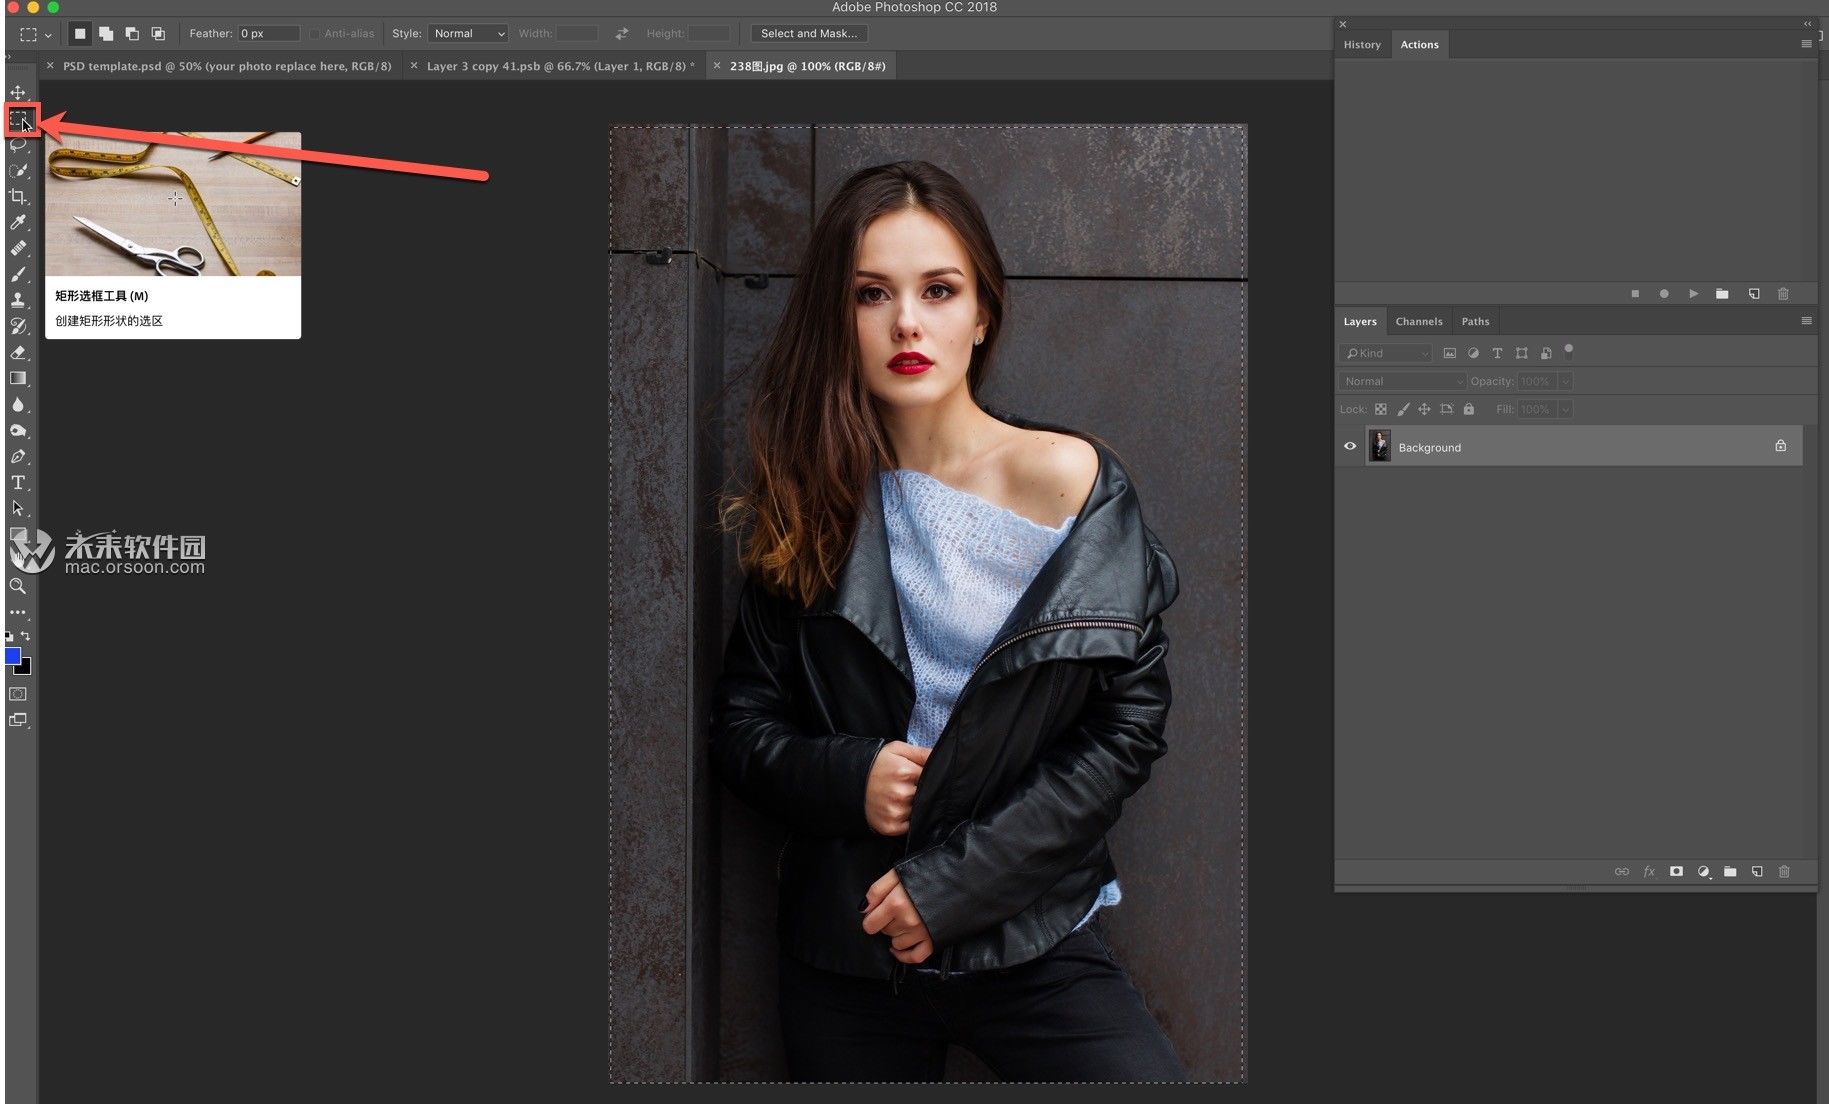Image resolution: width=1829 pixels, height=1104 pixels.
Task: Select the Crop tool
Action: [x=18, y=197]
